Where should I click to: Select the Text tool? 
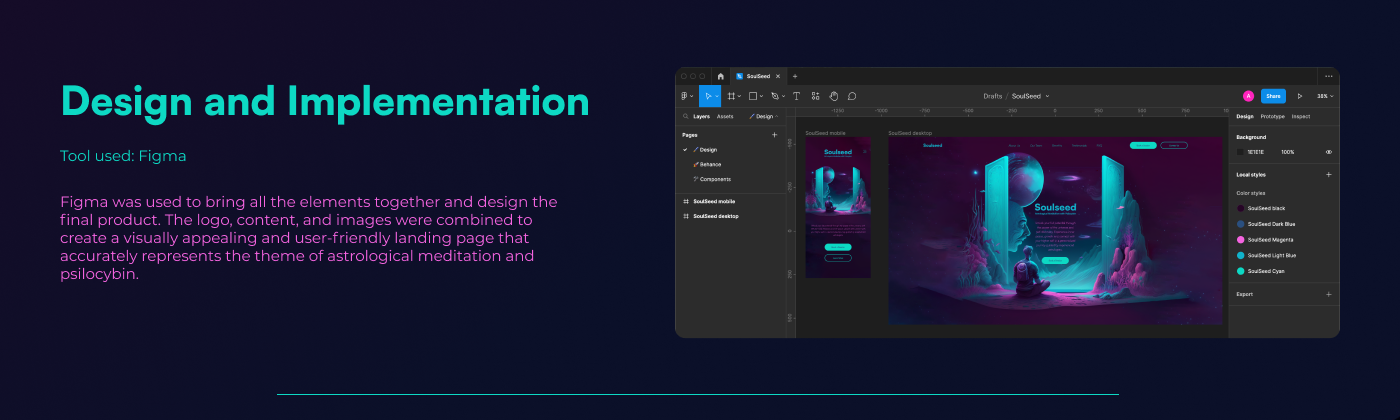pos(796,96)
